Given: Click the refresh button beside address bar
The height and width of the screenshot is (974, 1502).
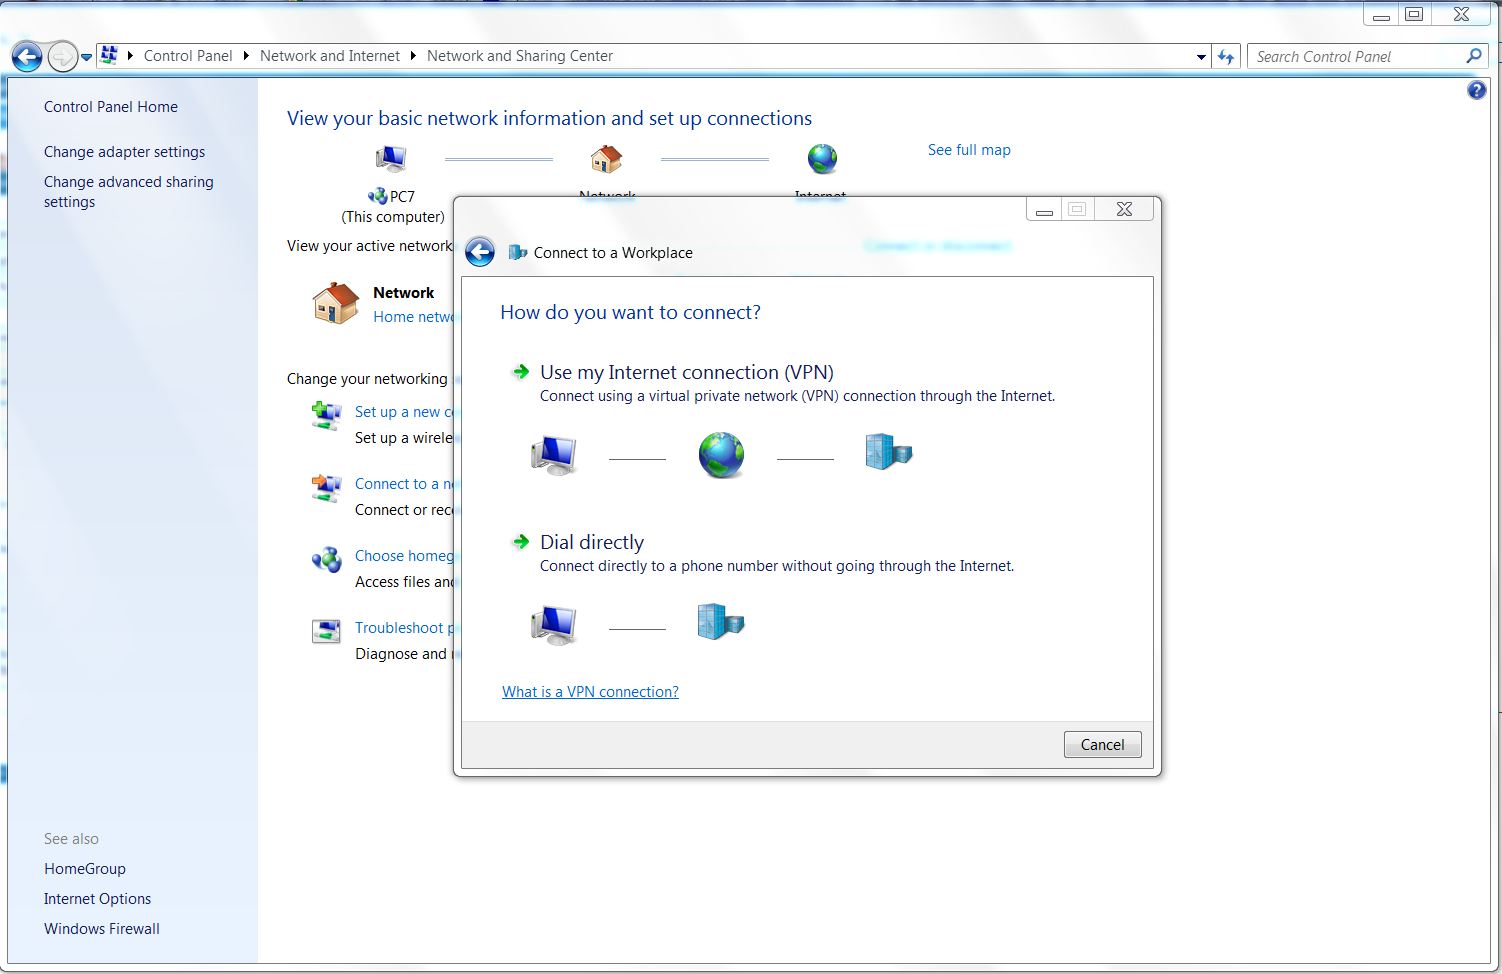Looking at the screenshot, I should click(x=1226, y=57).
